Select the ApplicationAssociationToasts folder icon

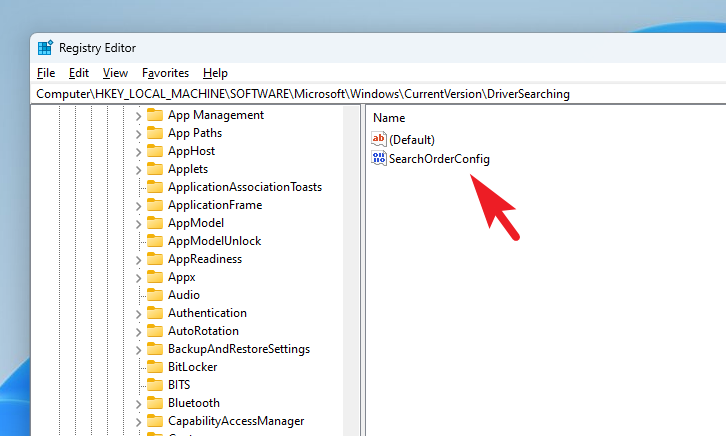[155, 187]
